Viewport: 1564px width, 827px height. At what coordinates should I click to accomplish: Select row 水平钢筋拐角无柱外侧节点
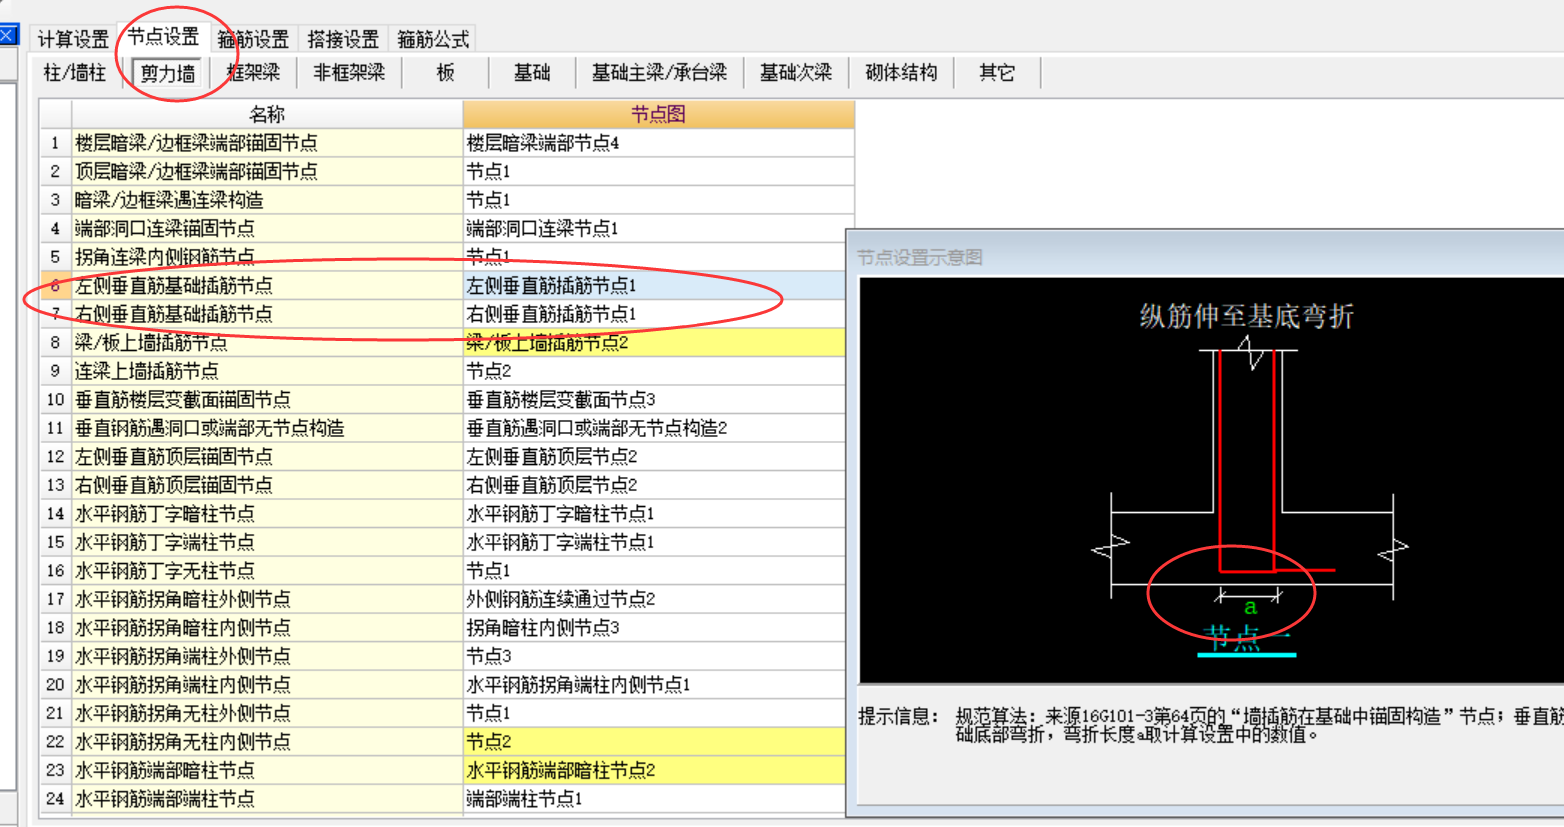click(x=267, y=713)
